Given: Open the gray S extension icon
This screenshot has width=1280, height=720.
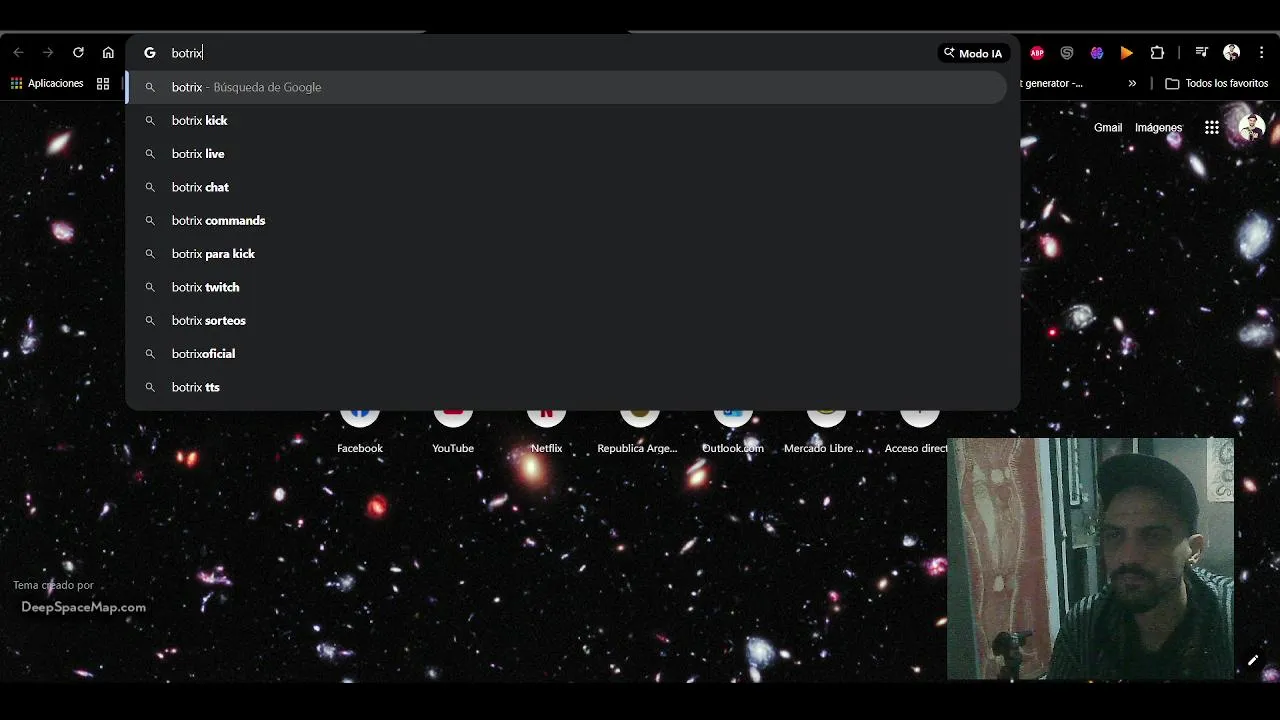Looking at the screenshot, I should (x=1067, y=53).
